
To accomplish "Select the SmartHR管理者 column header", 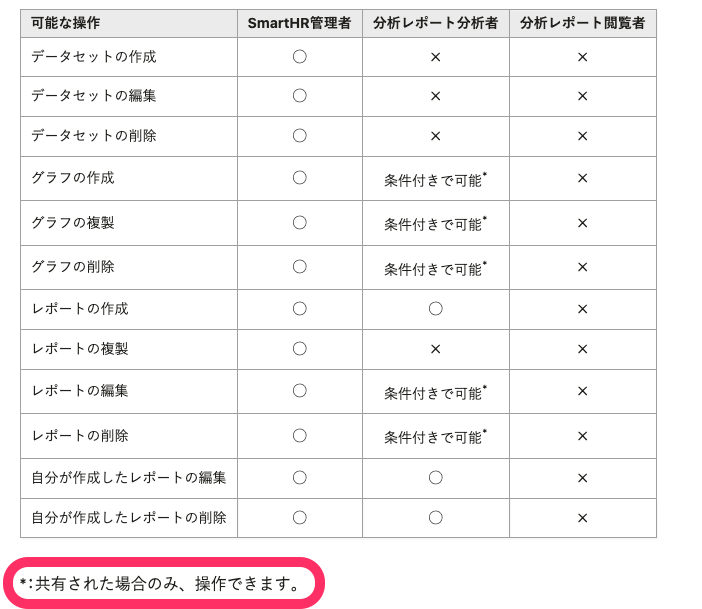I will click(x=299, y=22).
